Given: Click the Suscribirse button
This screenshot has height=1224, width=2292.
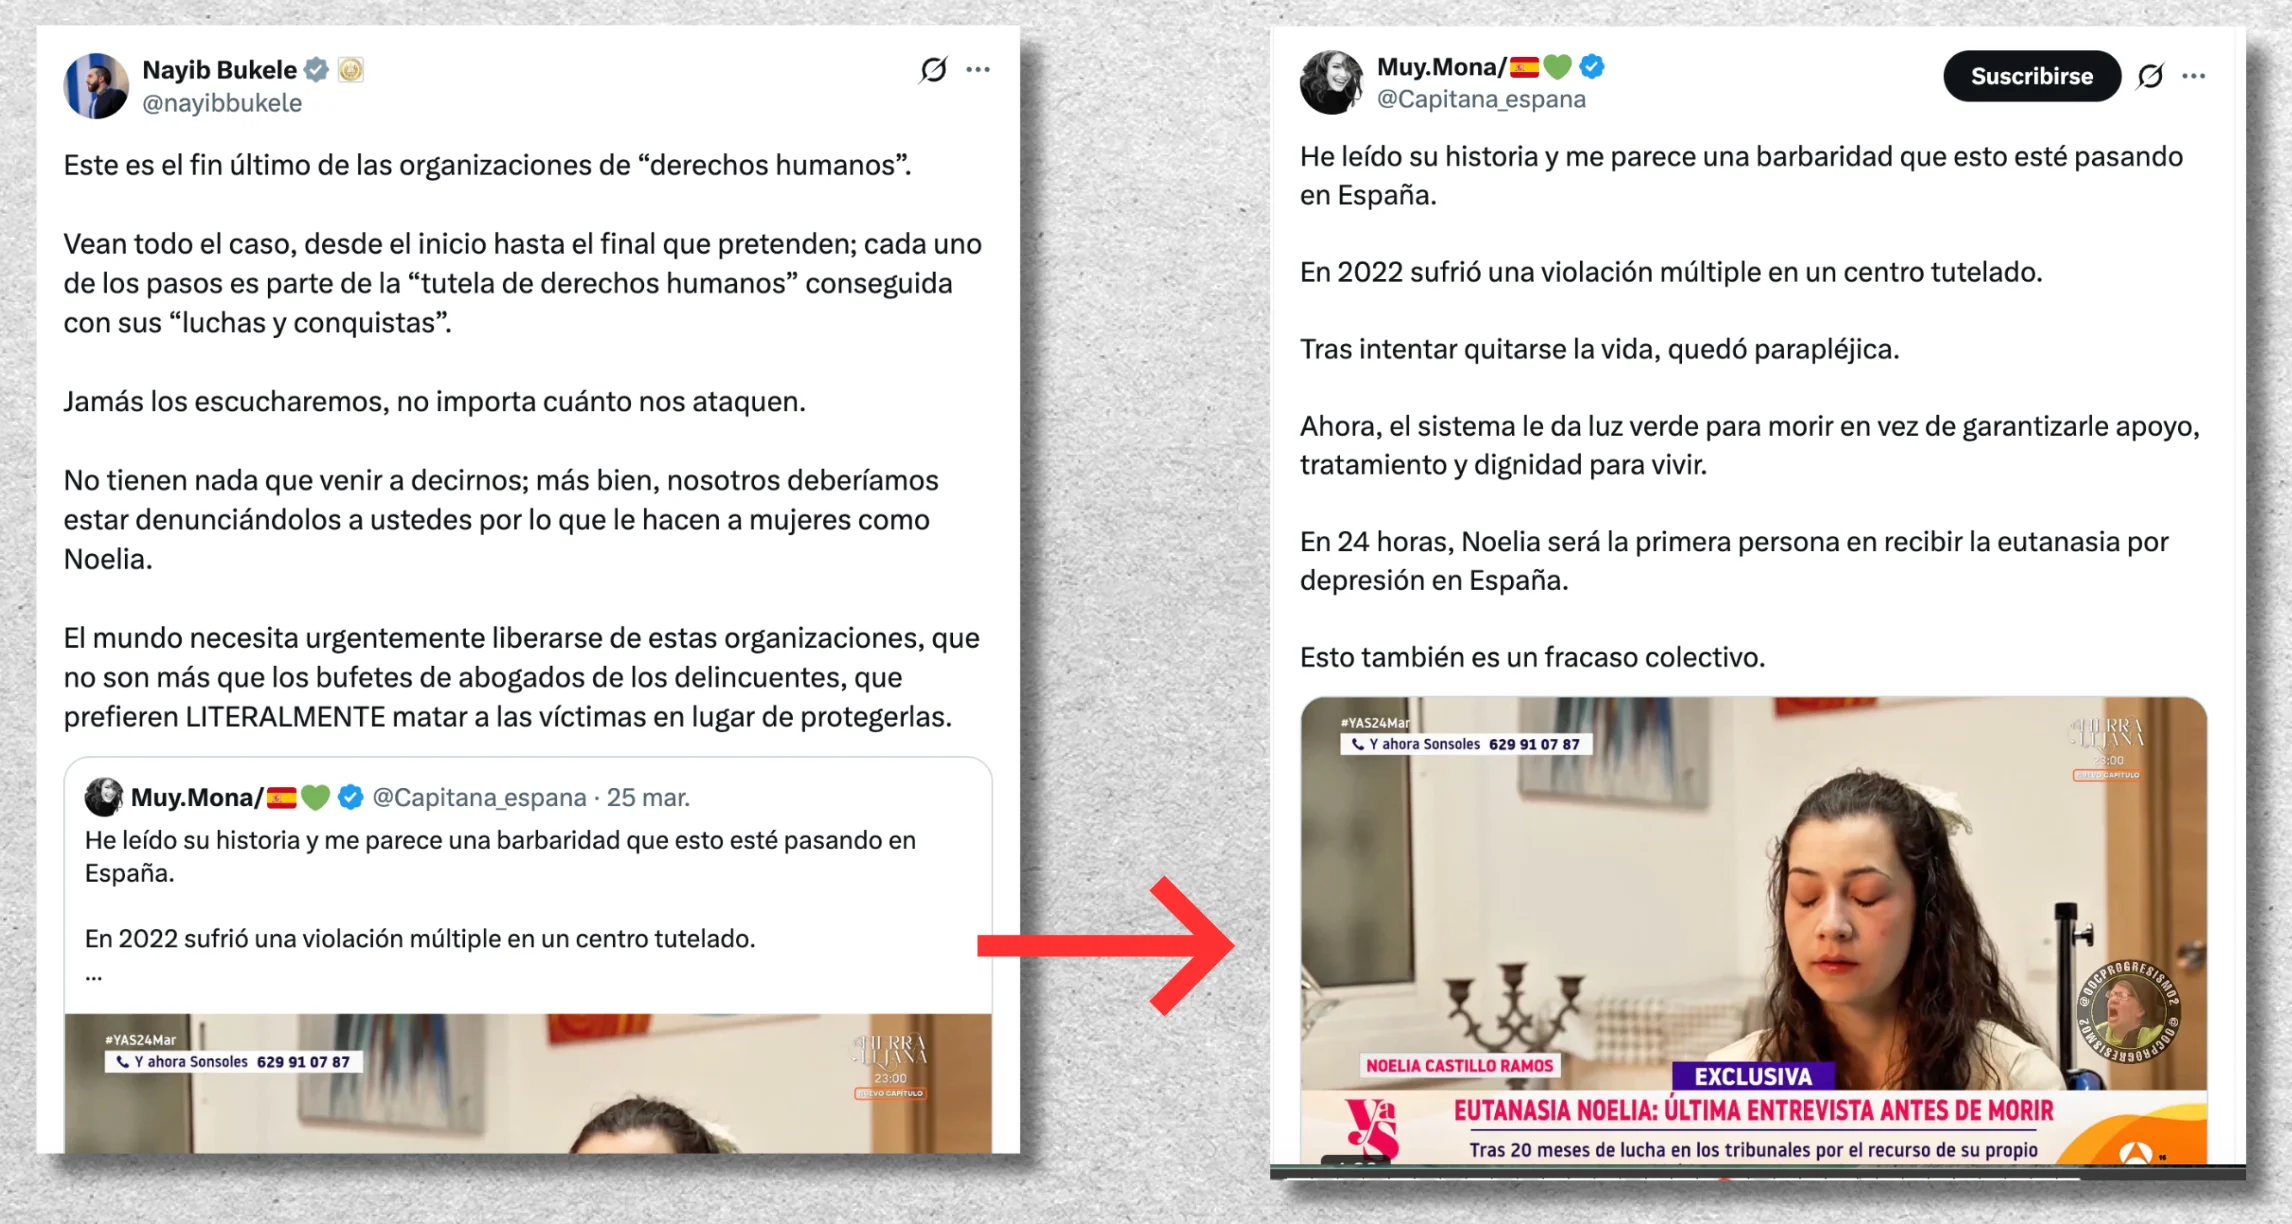Looking at the screenshot, I should point(2031,76).
